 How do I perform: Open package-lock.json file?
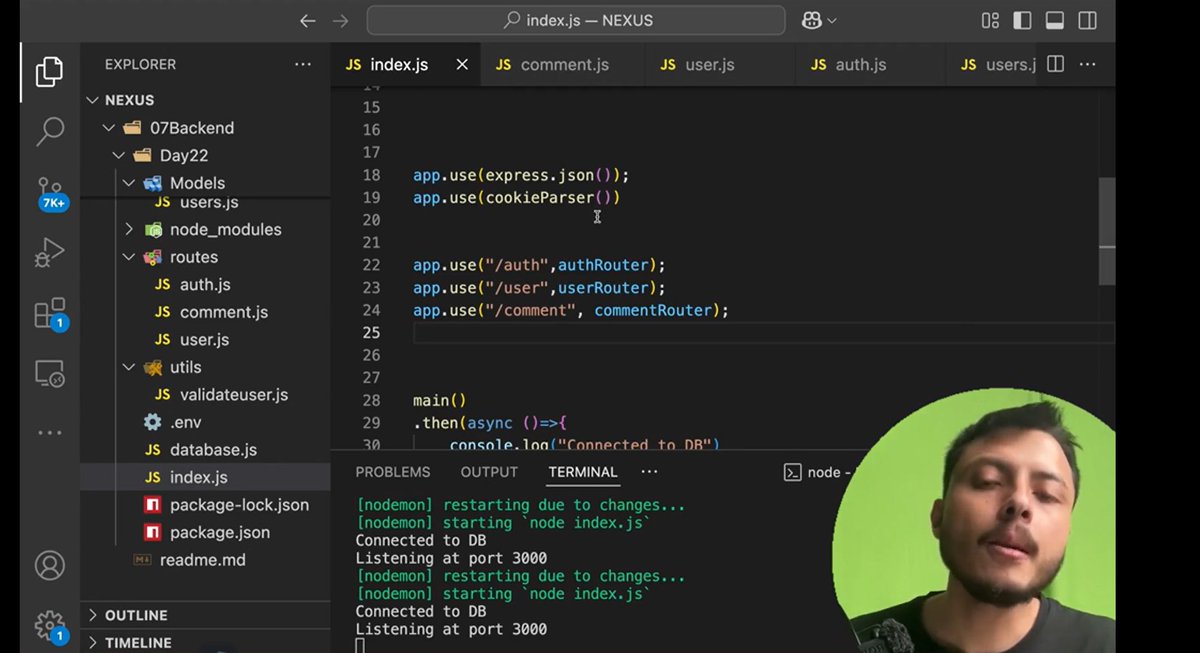205,505
